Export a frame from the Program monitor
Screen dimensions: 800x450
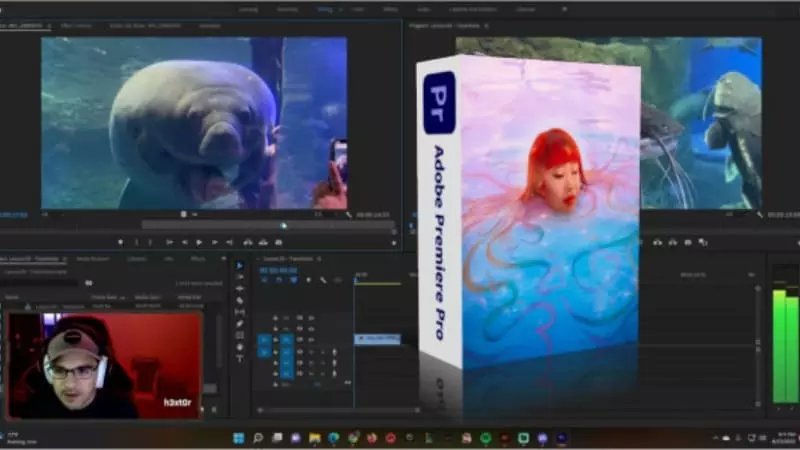(688, 243)
